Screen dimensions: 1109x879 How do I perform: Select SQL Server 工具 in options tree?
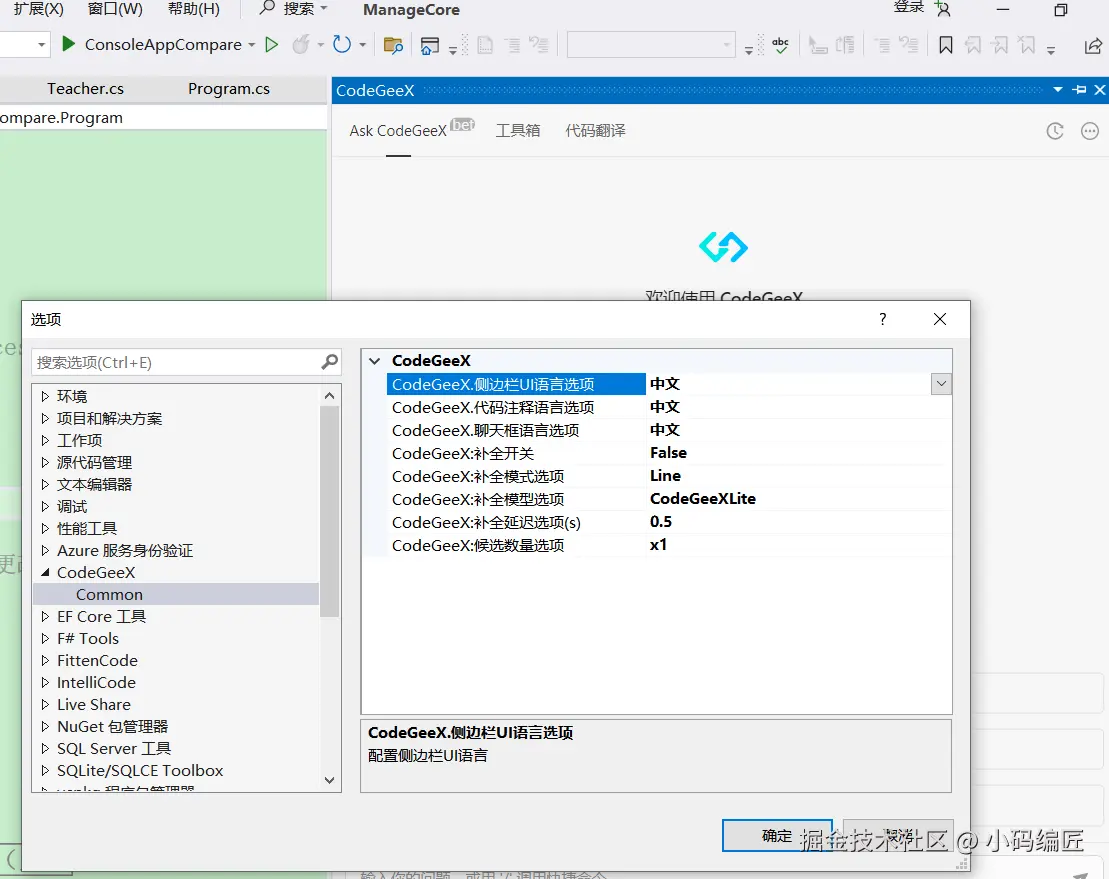[x=114, y=748]
